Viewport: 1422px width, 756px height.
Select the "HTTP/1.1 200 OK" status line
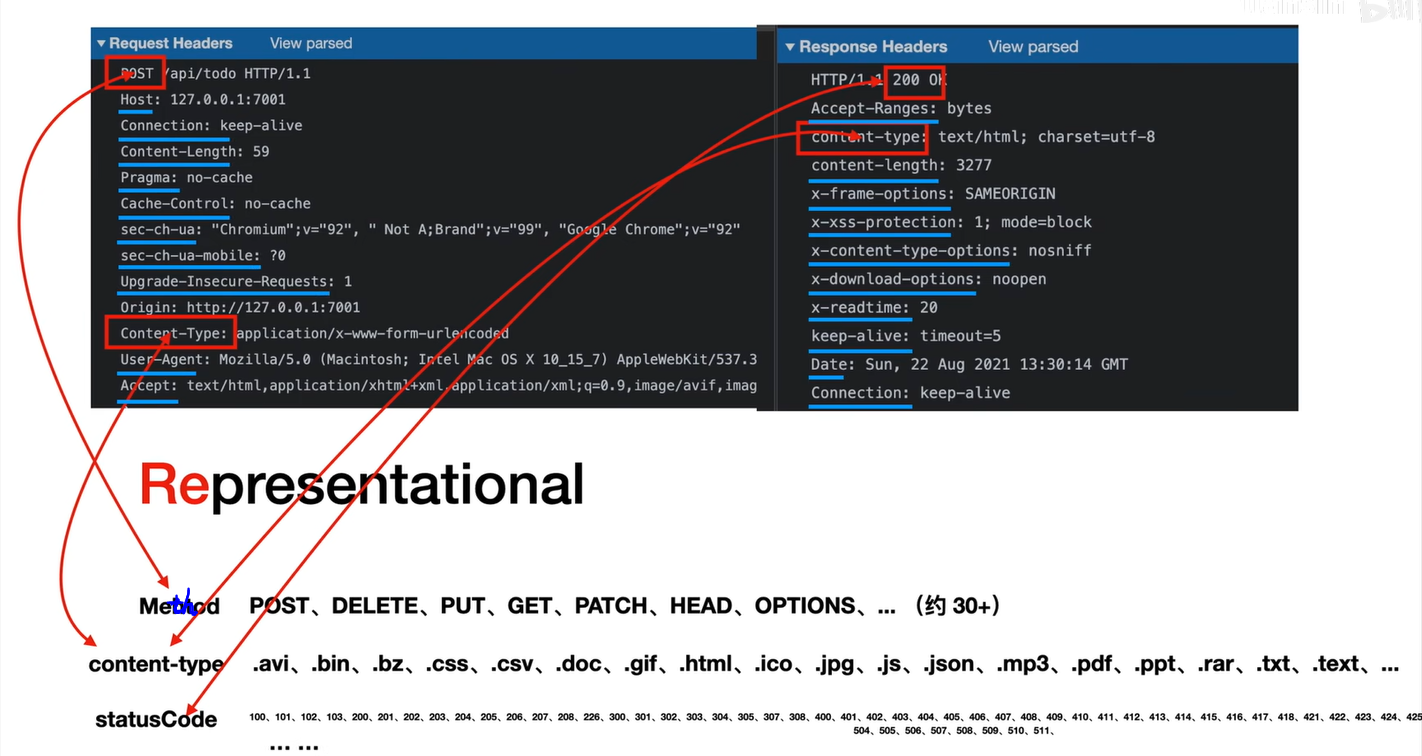point(879,80)
